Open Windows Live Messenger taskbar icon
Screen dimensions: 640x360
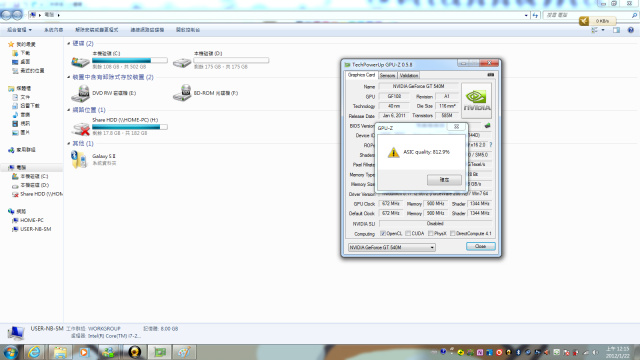coord(109,352)
